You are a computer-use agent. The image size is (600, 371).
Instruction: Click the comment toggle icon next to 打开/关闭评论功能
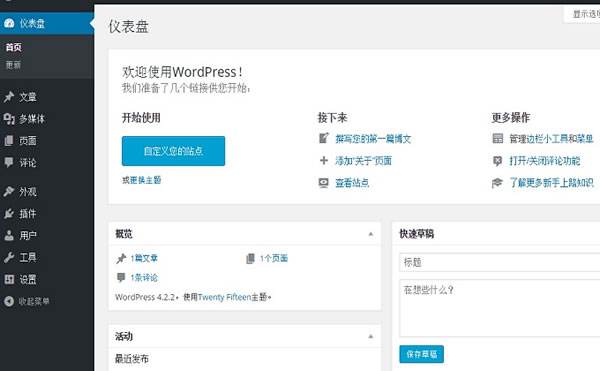(497, 161)
